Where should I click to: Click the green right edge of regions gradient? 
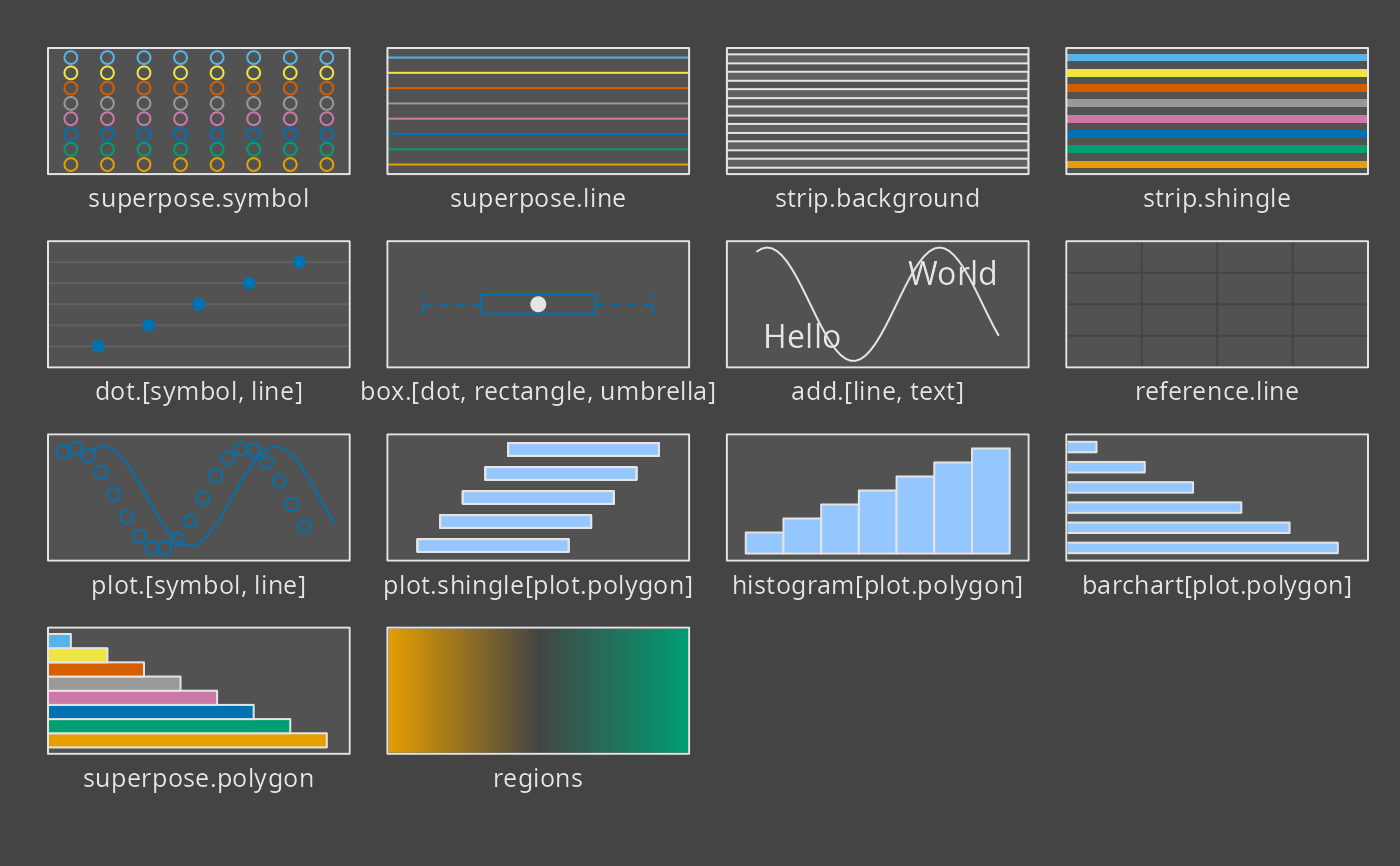[680, 690]
